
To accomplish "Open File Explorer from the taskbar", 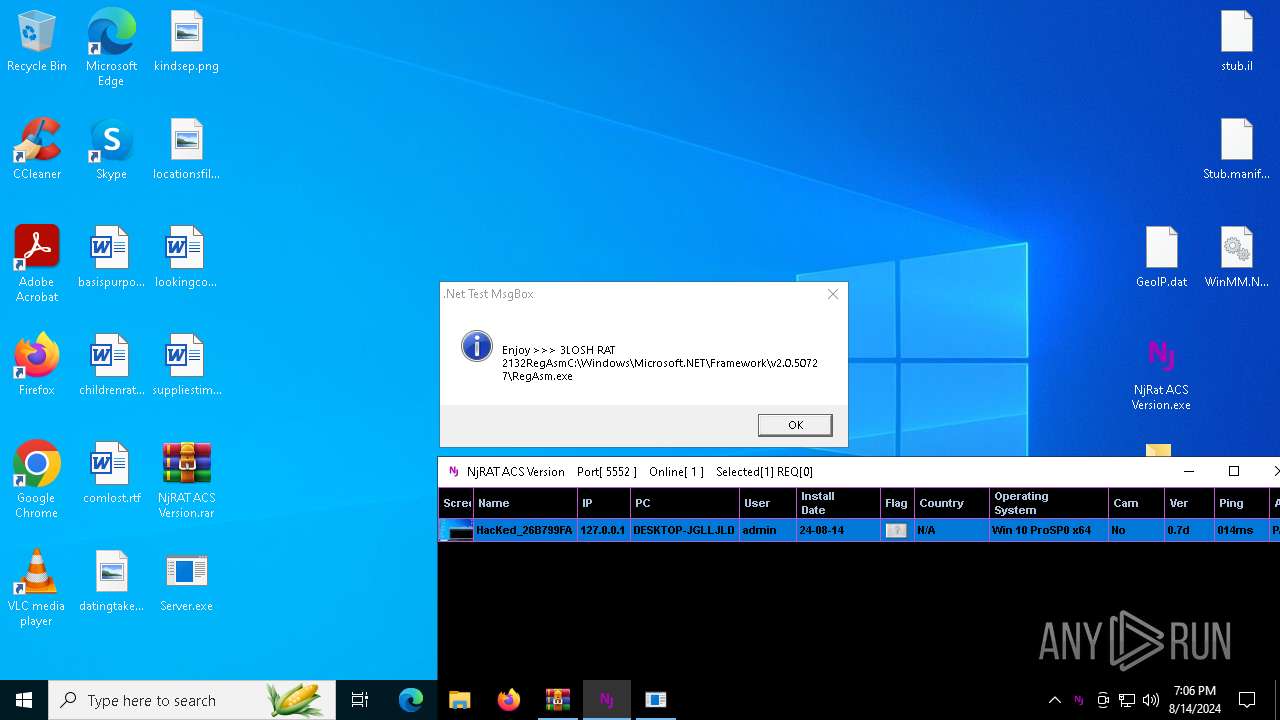I will point(459,700).
